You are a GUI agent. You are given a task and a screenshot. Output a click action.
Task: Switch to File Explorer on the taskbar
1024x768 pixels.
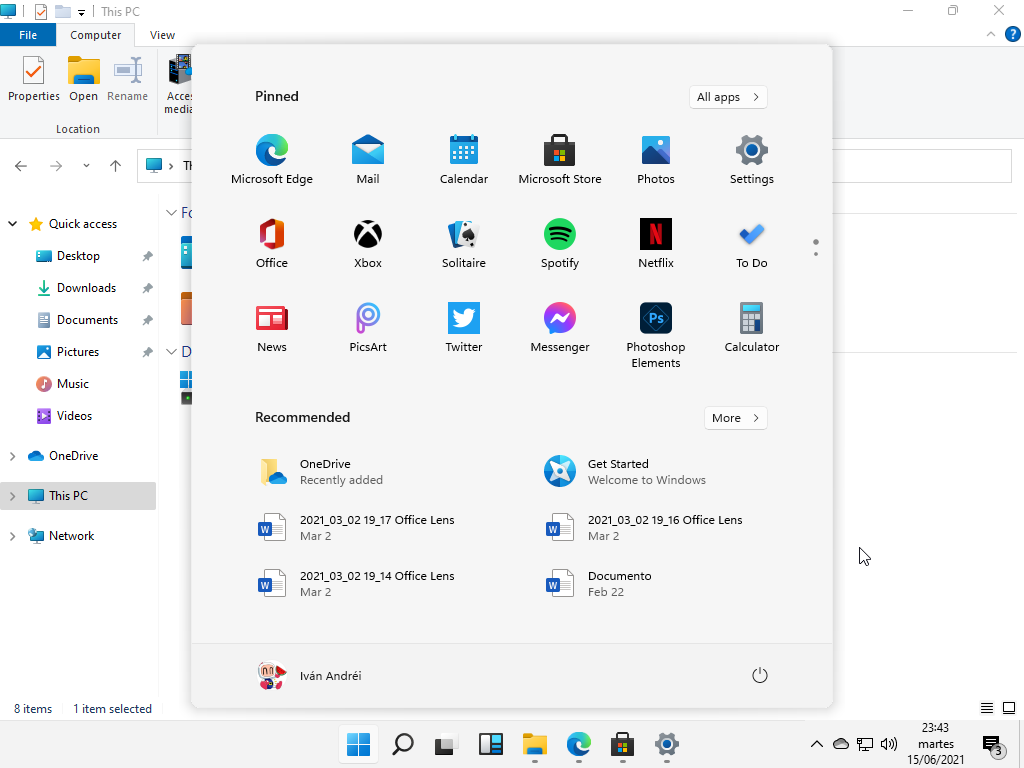pyautogui.click(x=534, y=744)
